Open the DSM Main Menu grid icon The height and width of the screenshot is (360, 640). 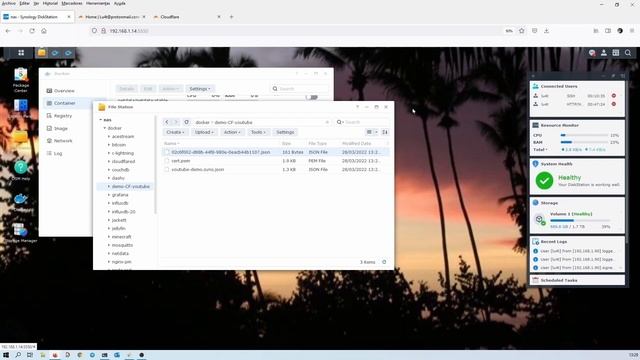(21, 53)
